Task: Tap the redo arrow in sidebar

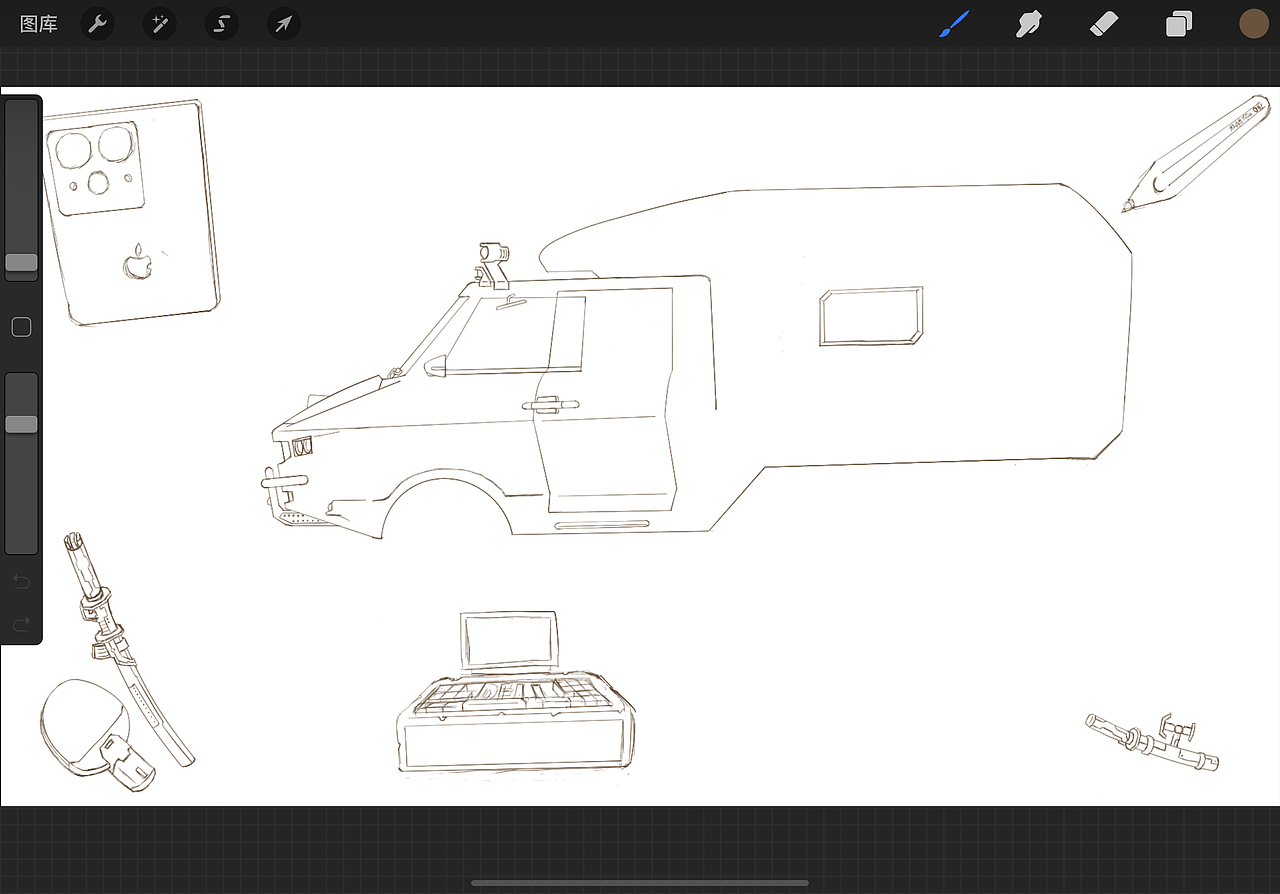Action: coord(21,625)
